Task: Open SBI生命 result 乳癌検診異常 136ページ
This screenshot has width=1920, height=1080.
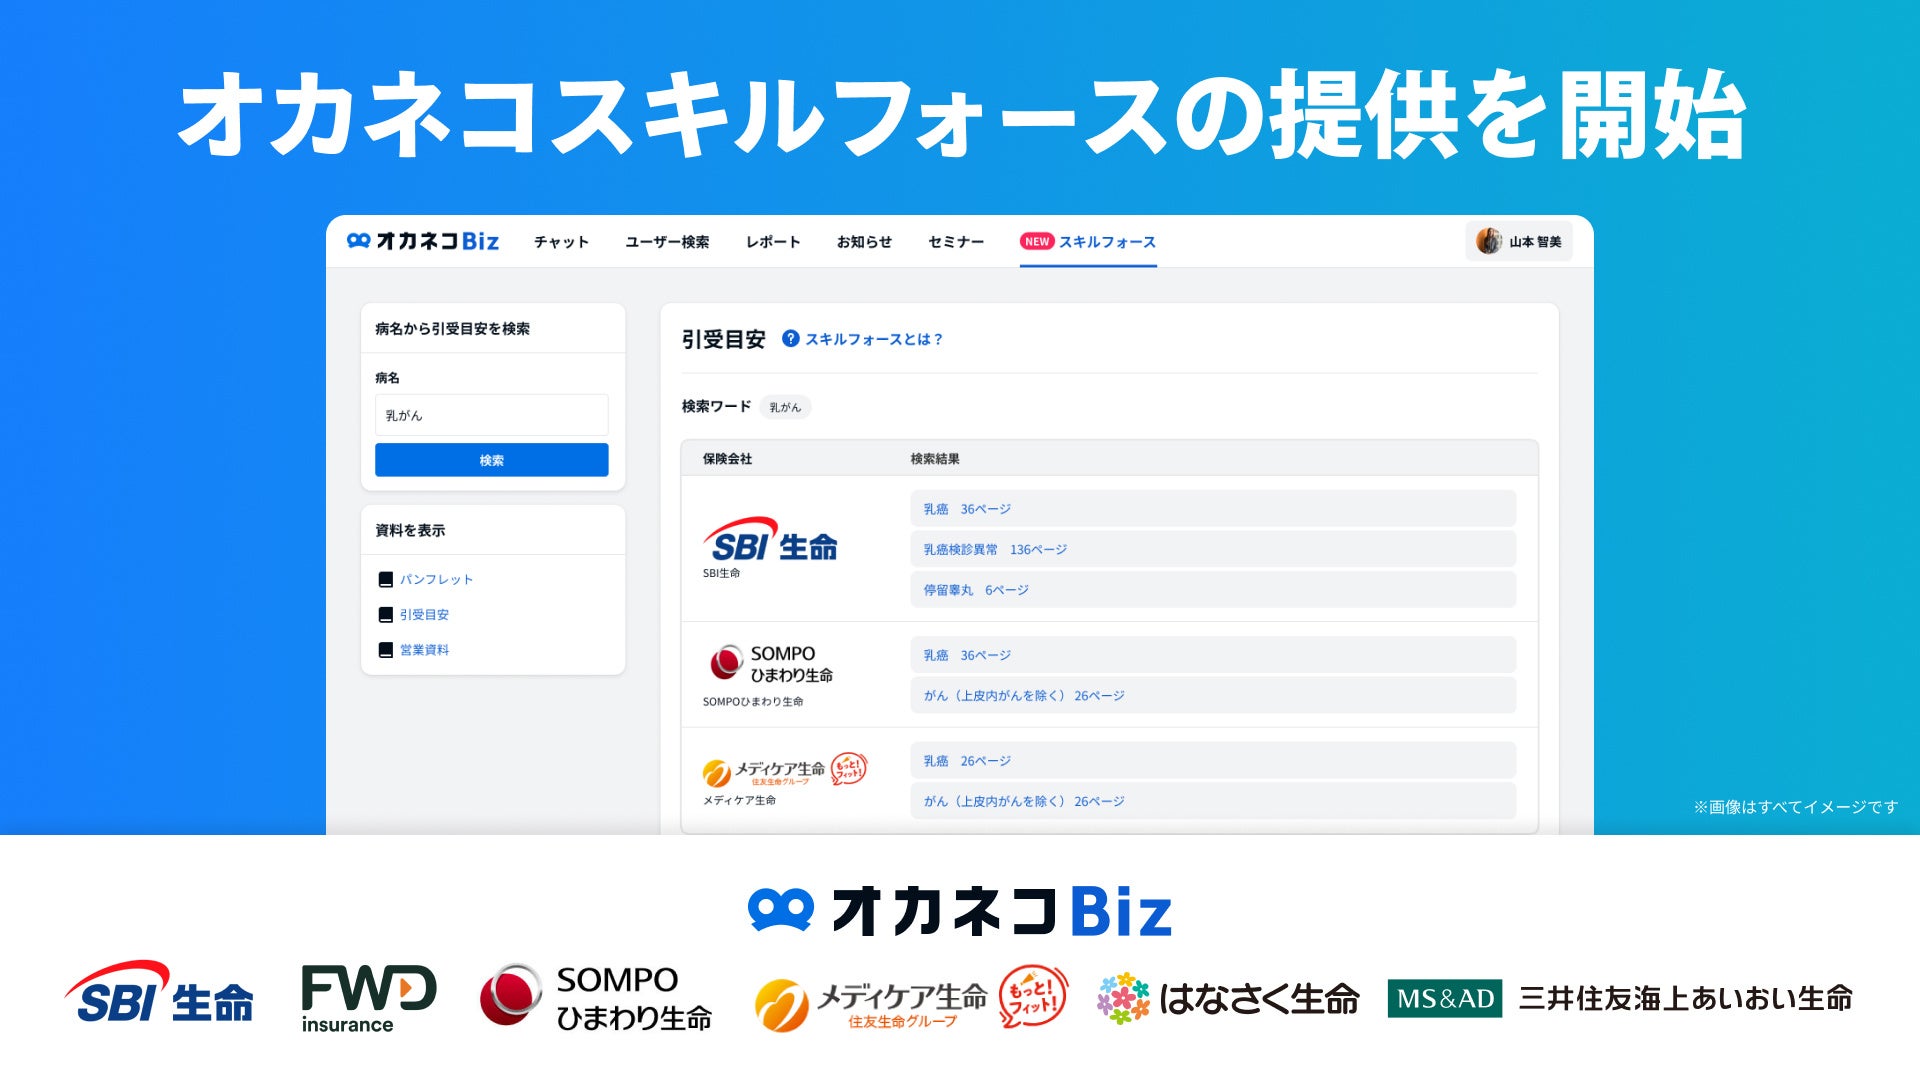Action: 1212,550
